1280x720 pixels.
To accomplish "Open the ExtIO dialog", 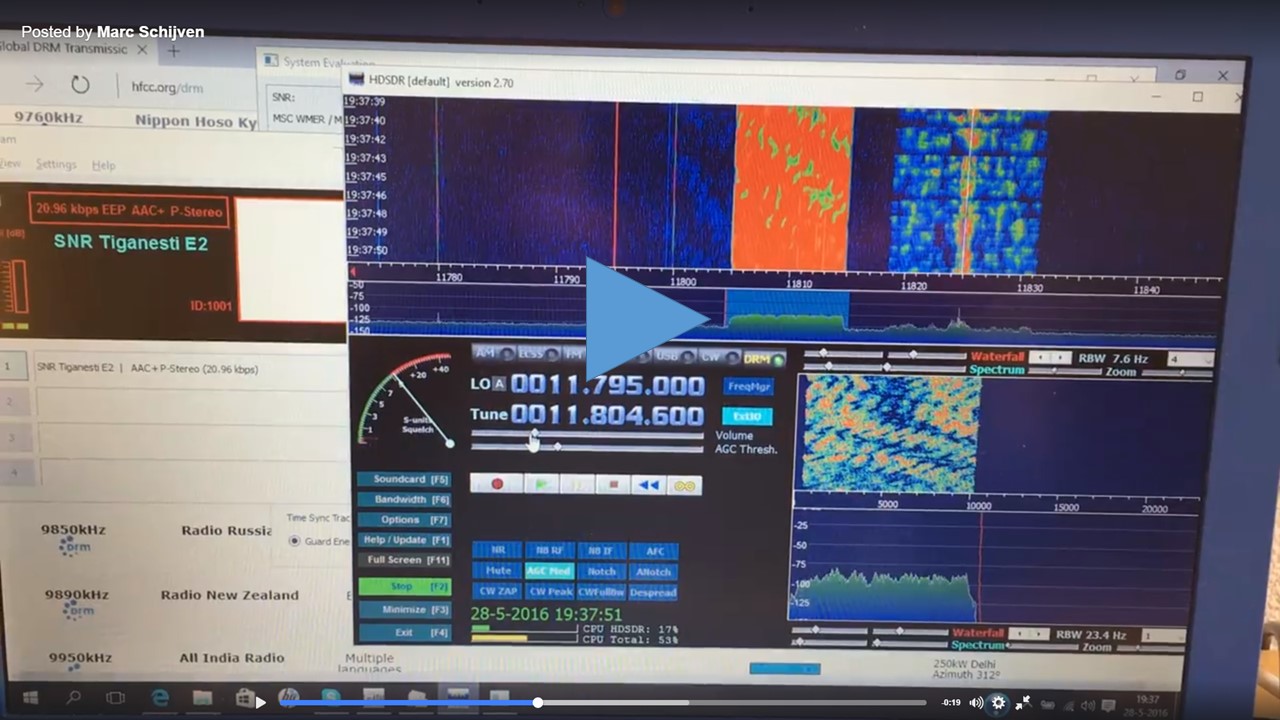I will [x=748, y=416].
